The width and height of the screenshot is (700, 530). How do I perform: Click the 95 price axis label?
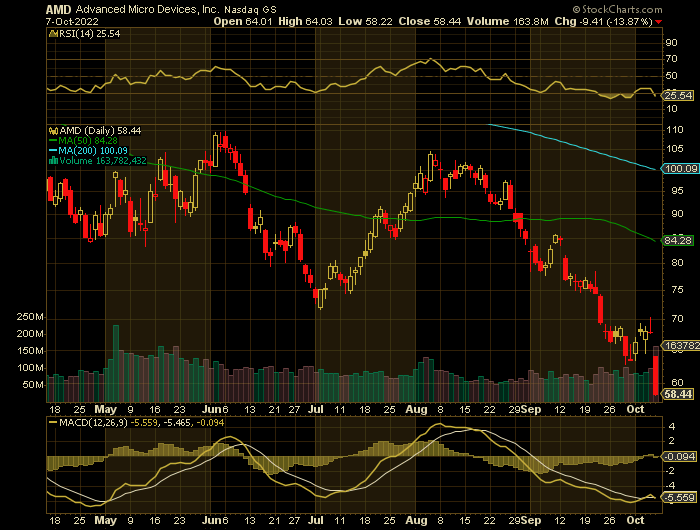point(678,191)
